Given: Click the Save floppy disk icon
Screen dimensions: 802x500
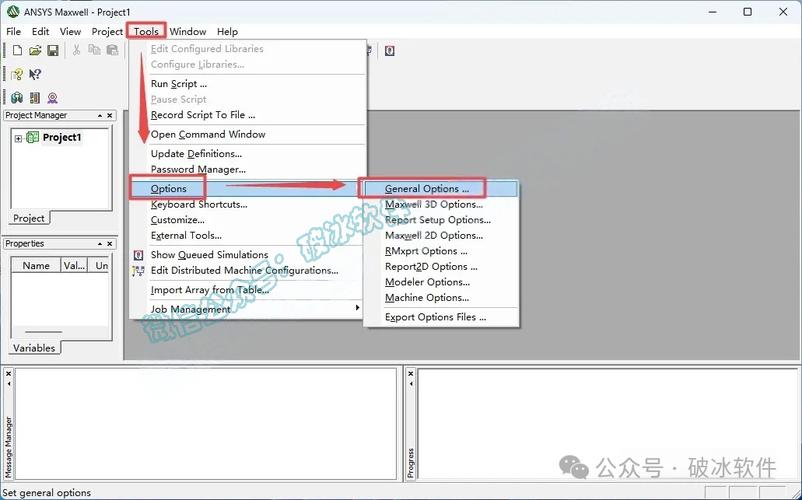Looking at the screenshot, I should pyautogui.click(x=53, y=50).
